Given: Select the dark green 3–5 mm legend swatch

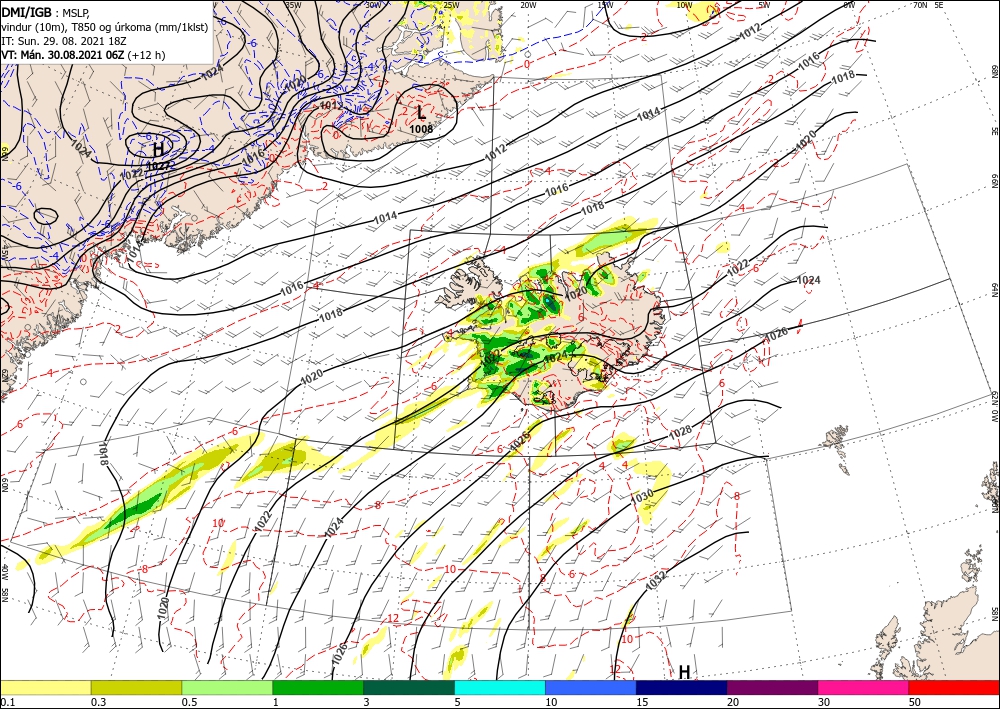Looking at the screenshot, I should click(x=409, y=687).
